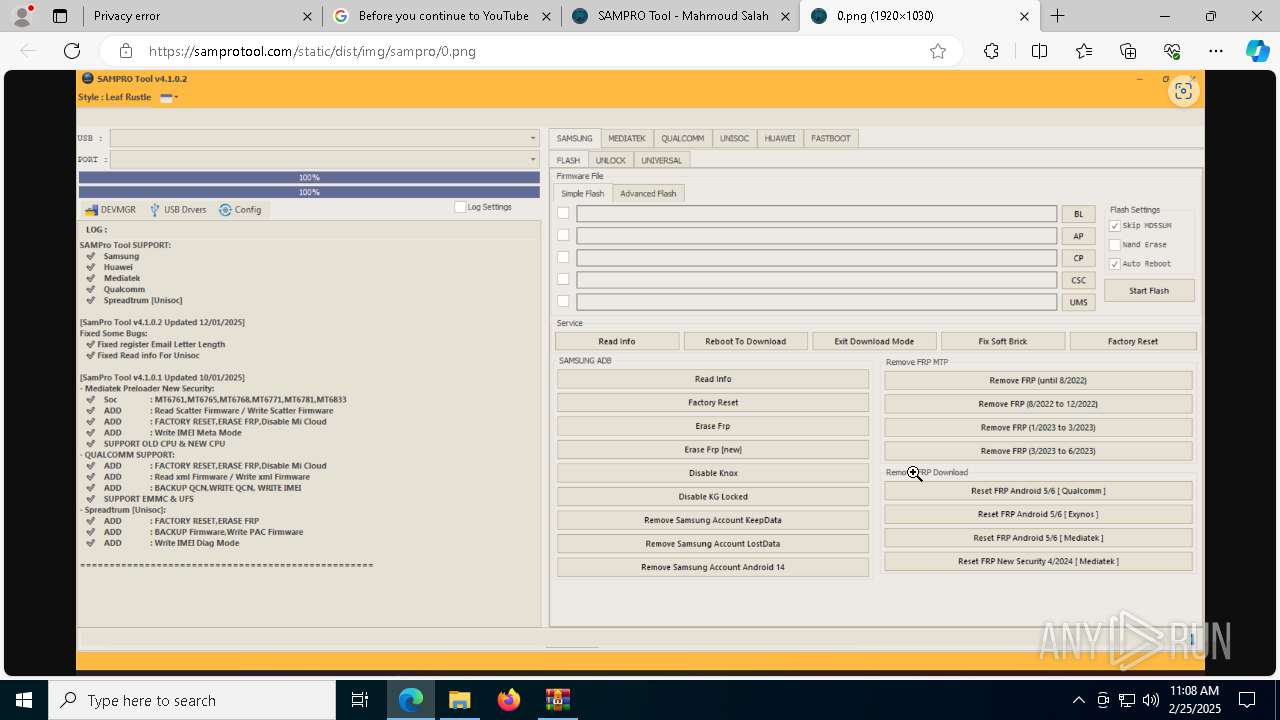
Task: Open the tab actions menu icon
Action: tap(60, 16)
